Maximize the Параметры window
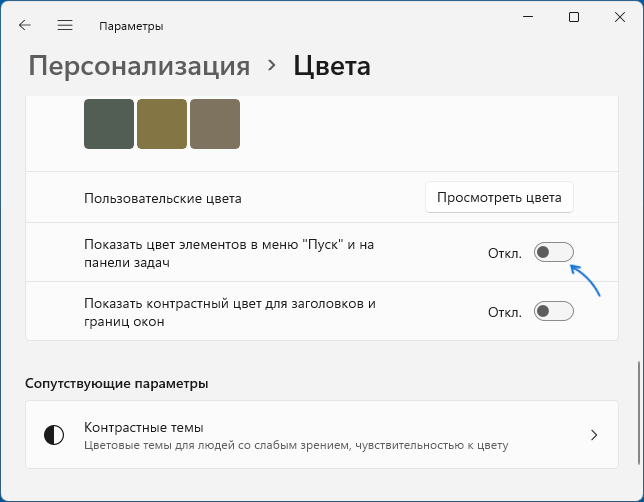This screenshot has height=502, width=644. click(574, 17)
